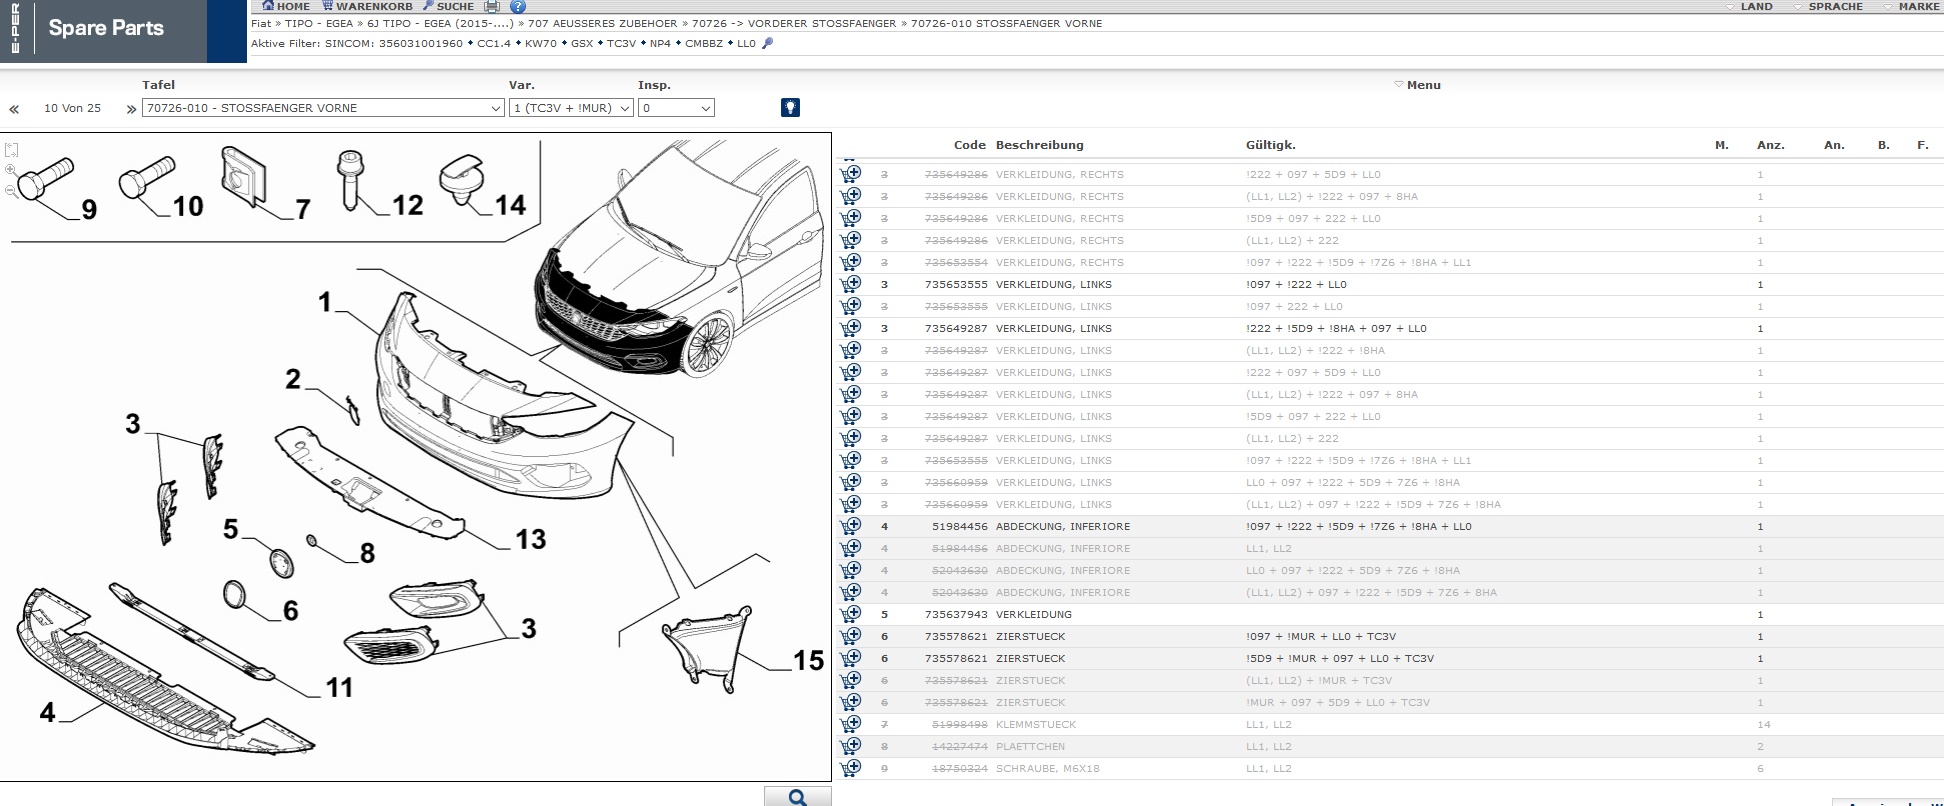Edit active filters via the key icon
Viewport: 1944px width, 806px height.
click(768, 43)
